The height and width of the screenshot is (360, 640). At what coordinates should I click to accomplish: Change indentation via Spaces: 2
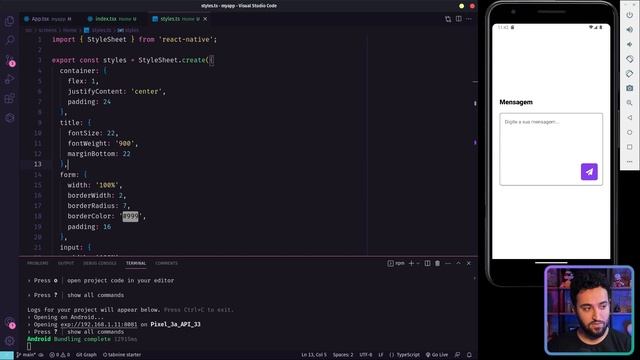(x=343, y=355)
